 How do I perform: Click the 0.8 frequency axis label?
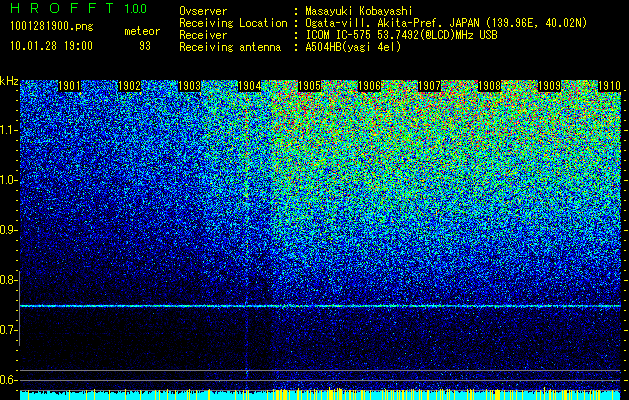click(x=8, y=280)
